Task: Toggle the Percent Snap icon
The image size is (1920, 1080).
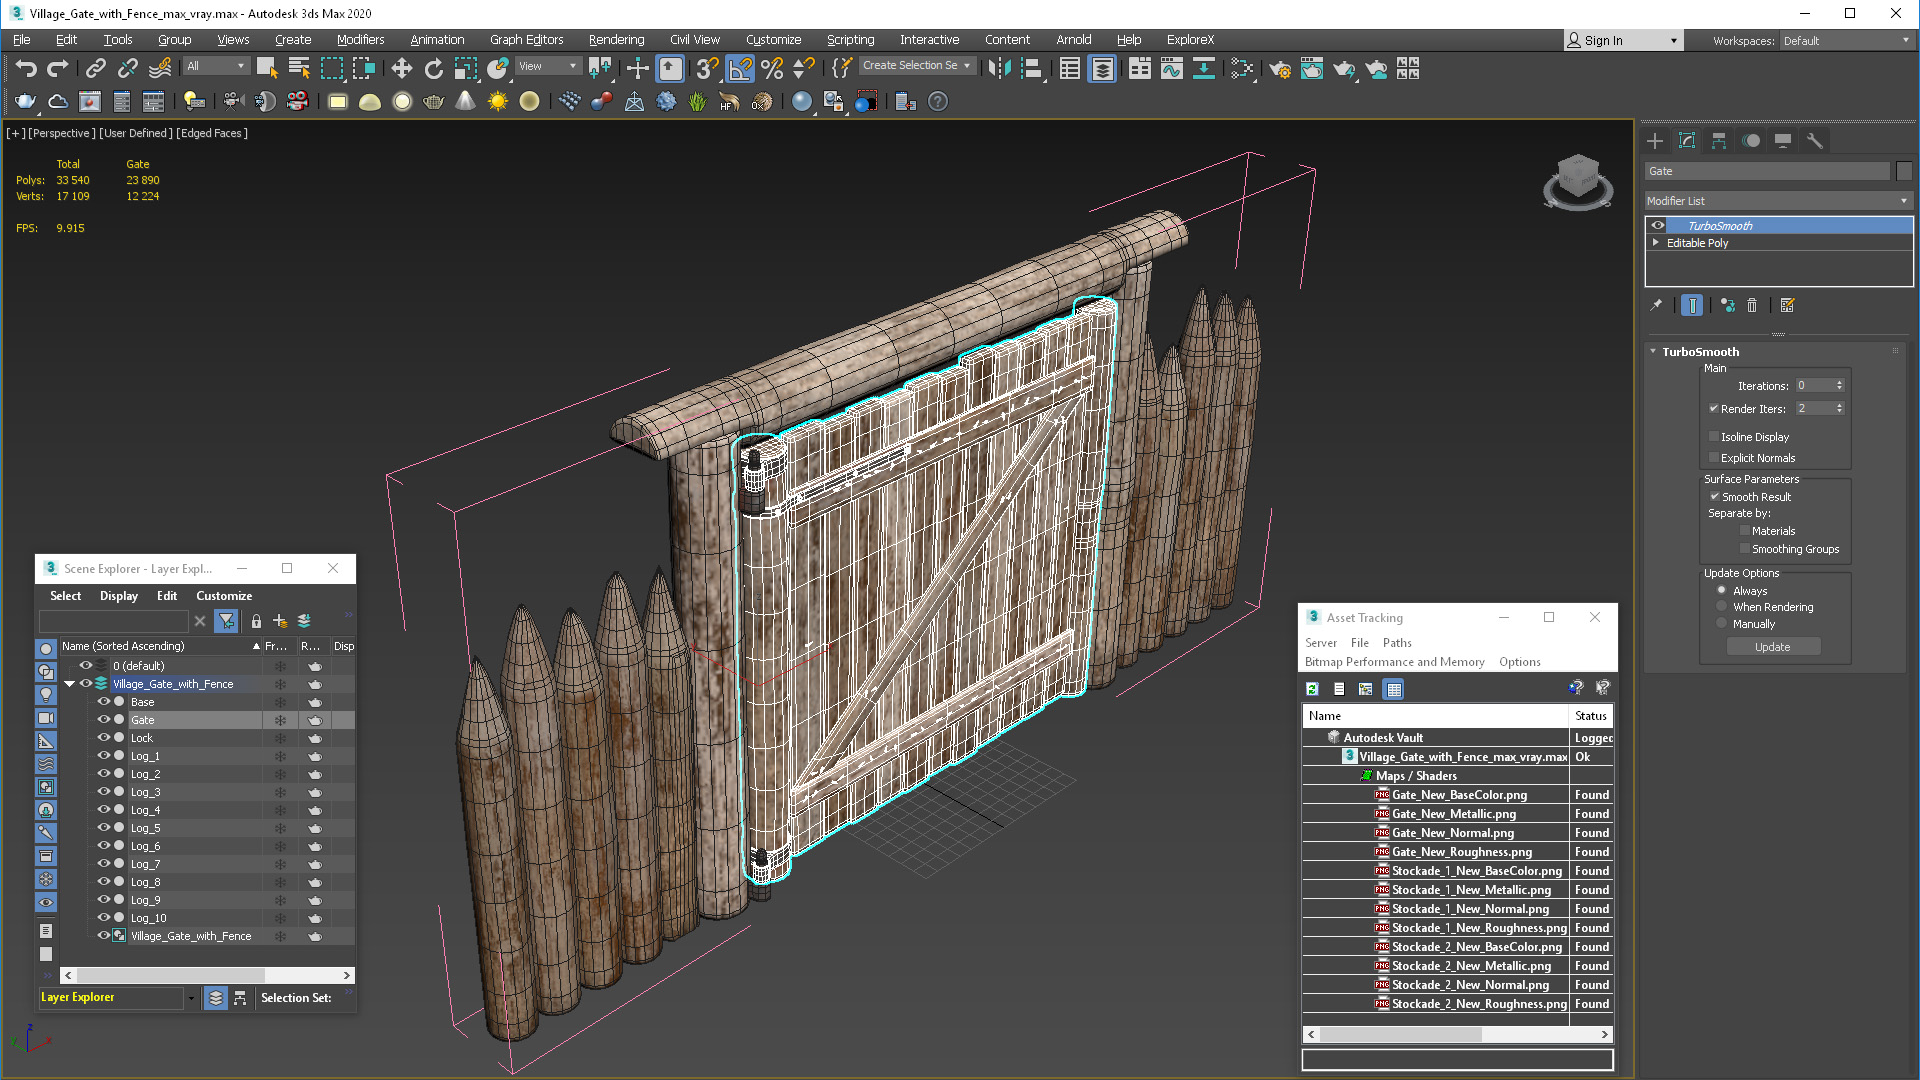Action: click(772, 68)
